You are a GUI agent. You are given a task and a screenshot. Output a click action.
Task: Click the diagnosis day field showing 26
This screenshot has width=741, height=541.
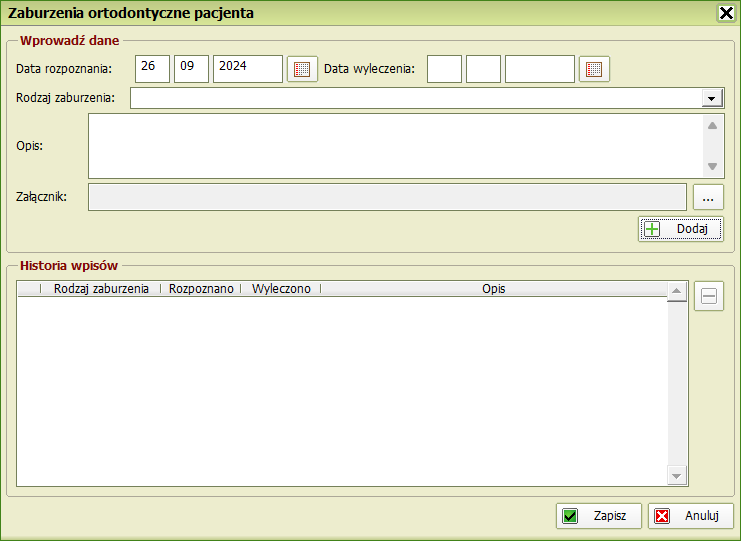pyautogui.click(x=152, y=69)
